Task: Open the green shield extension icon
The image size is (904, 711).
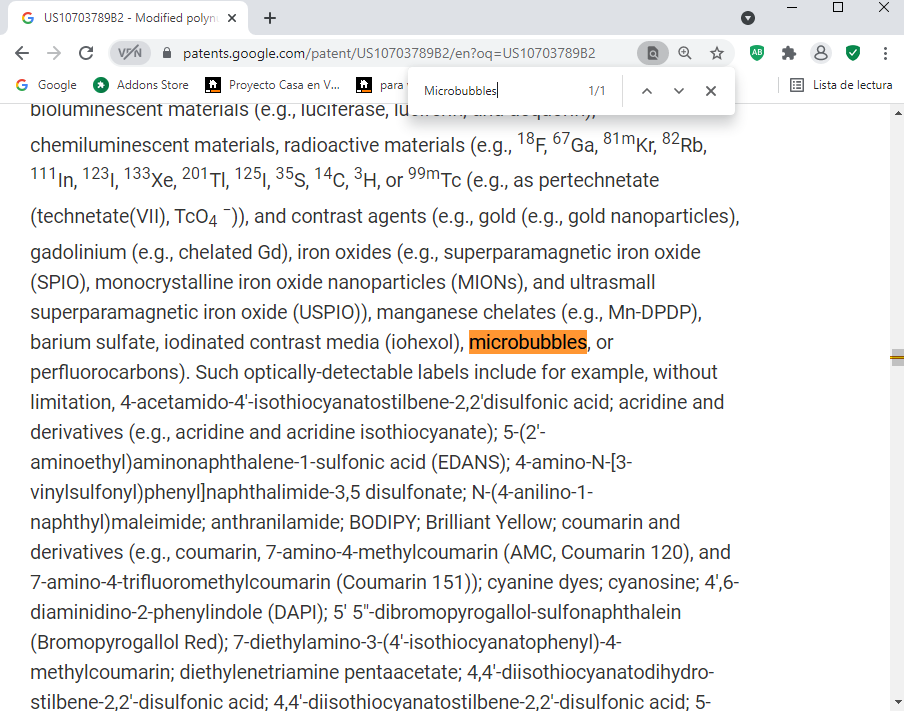Action: pos(853,53)
